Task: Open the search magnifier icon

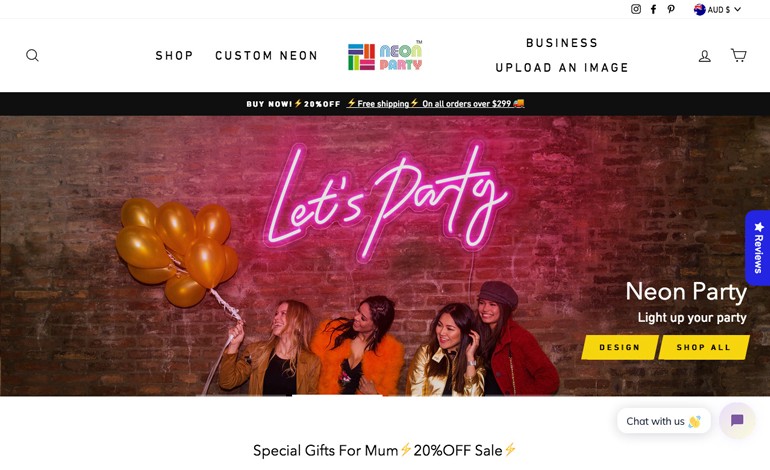Action: click(x=32, y=55)
